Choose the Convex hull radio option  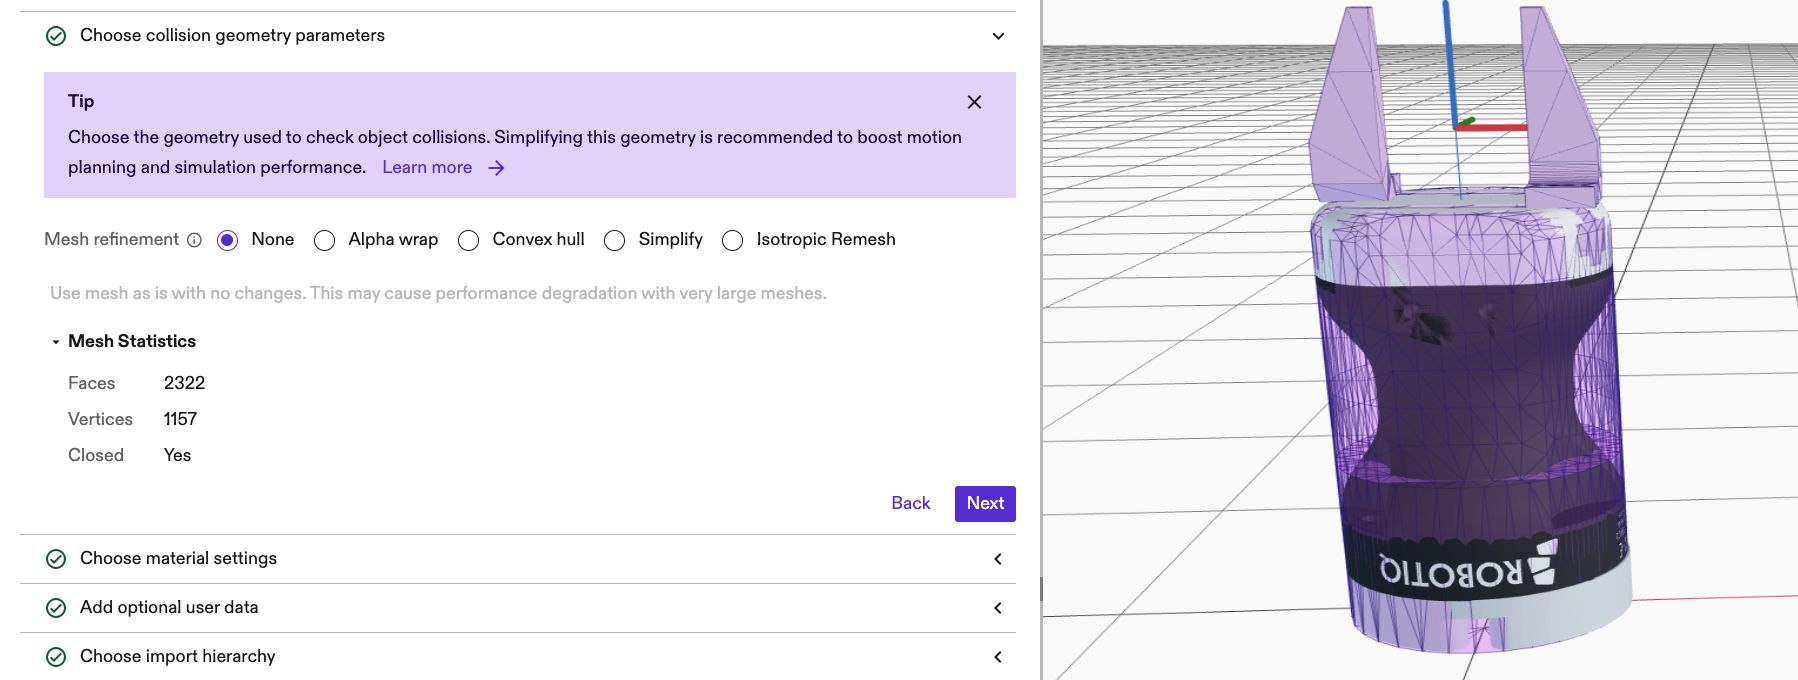[468, 240]
